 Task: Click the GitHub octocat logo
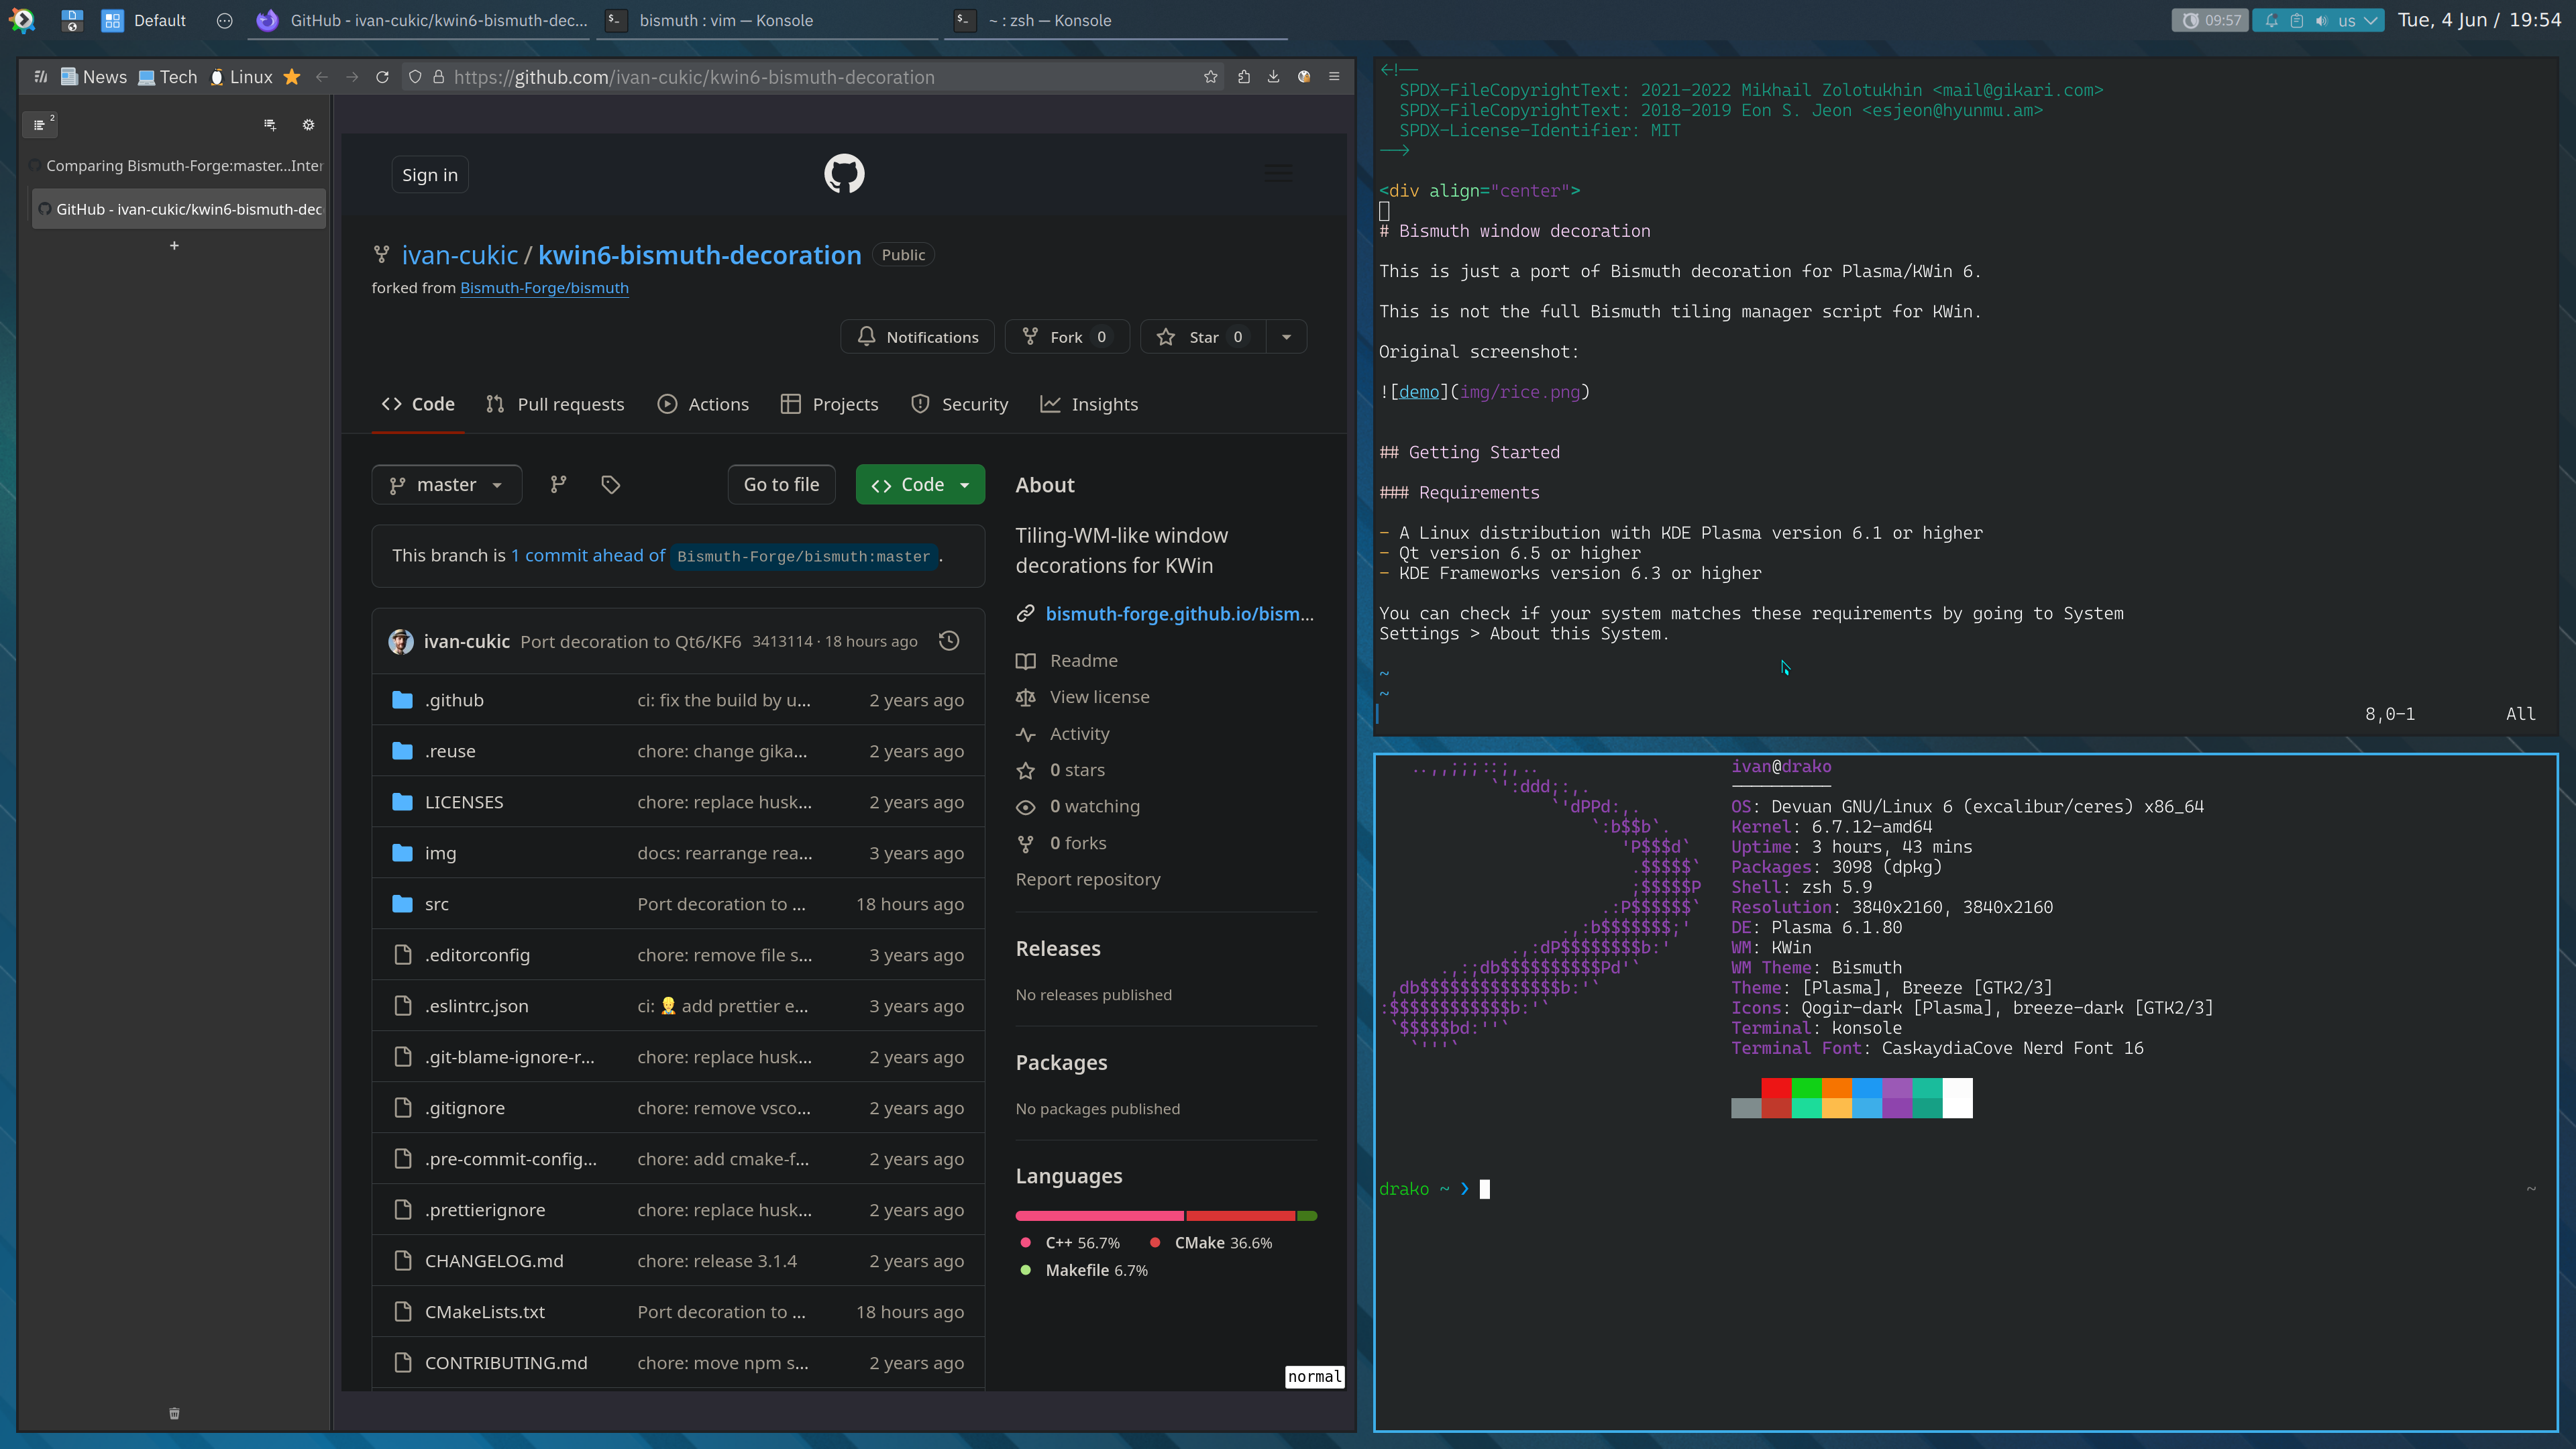coord(844,174)
